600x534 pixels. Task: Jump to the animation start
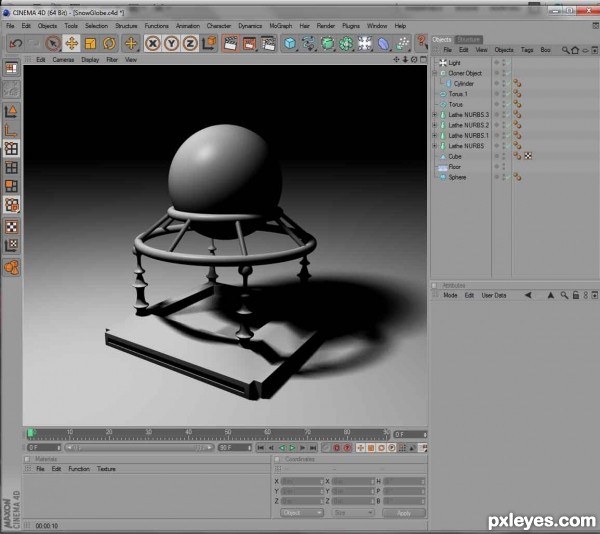[261, 448]
